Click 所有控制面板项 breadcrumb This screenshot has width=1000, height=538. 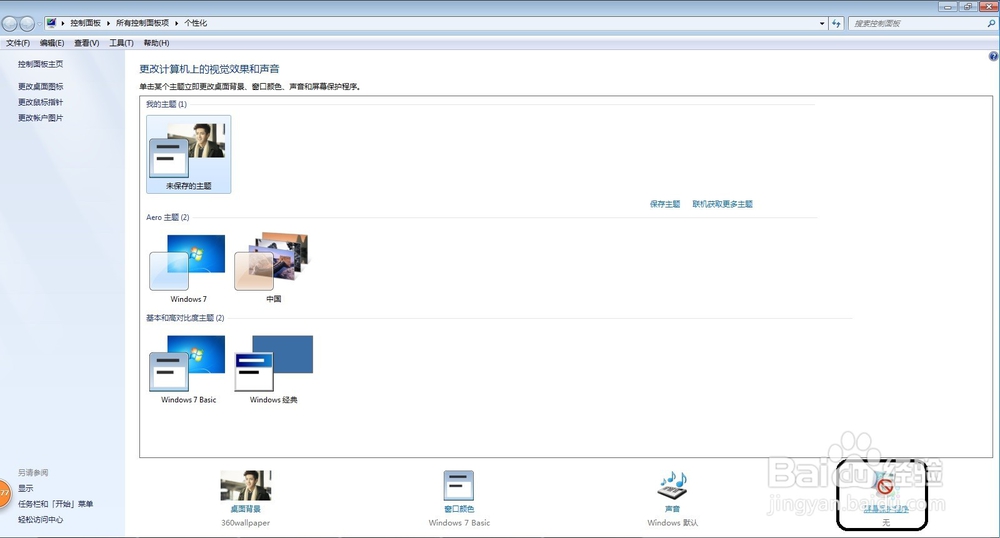pyautogui.click(x=142, y=23)
